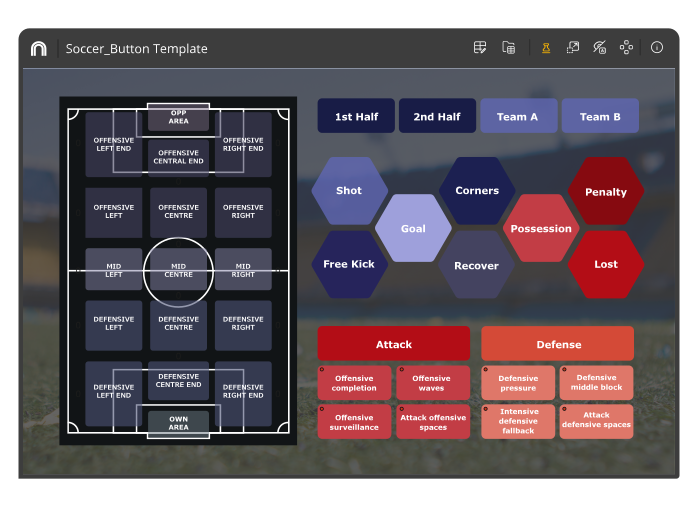The image size is (698, 507).
Task: Select the Defensive Centre zone
Action: 179,325
